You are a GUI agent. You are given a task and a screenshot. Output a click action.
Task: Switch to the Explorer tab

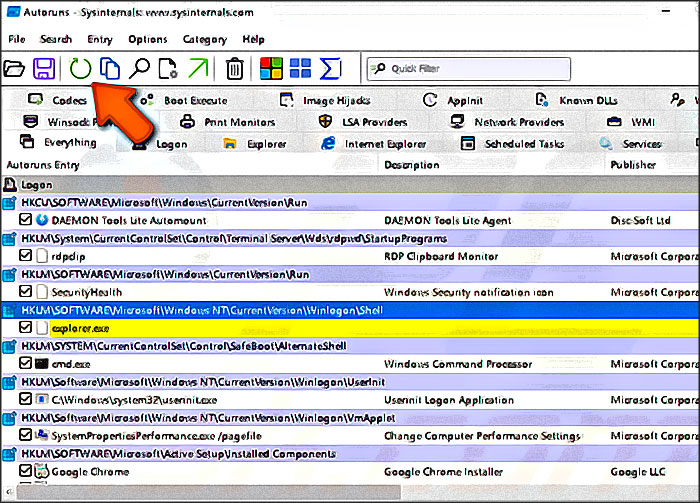tap(254, 144)
